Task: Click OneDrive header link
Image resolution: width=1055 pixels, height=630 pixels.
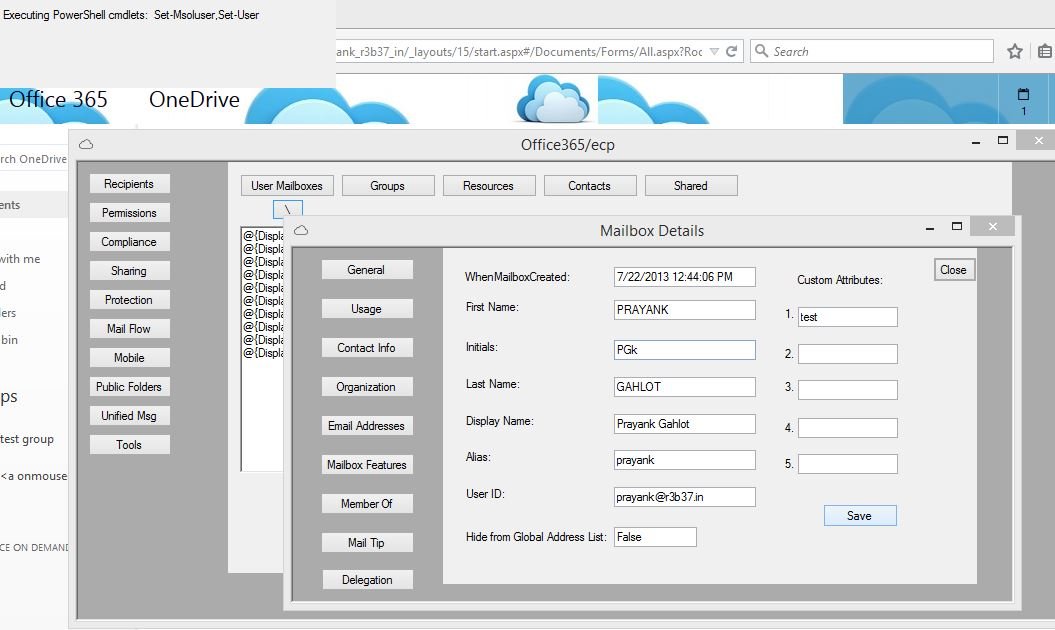Action: [x=194, y=100]
